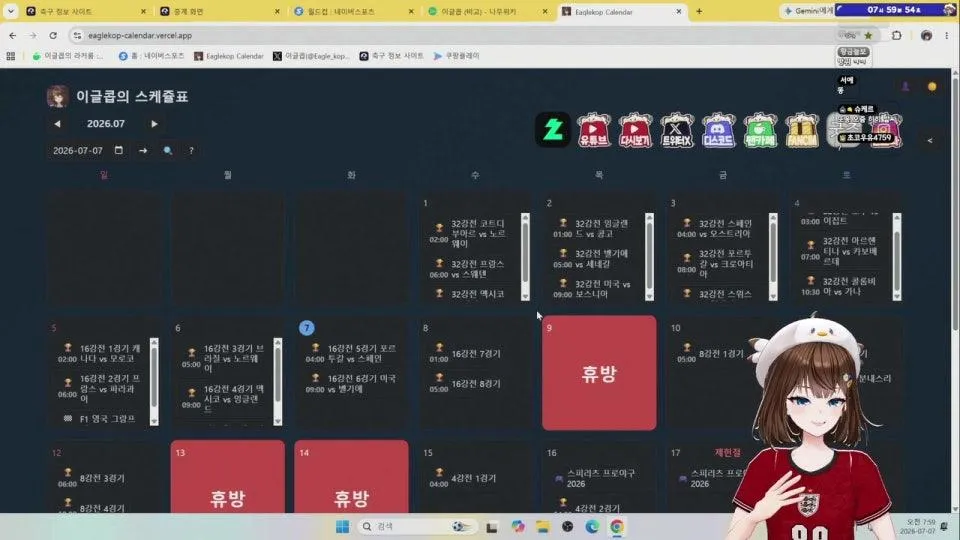Click 16강전 2경기 프랑스 vs 파라과이
Screen dimensions: 960x540
99,388
